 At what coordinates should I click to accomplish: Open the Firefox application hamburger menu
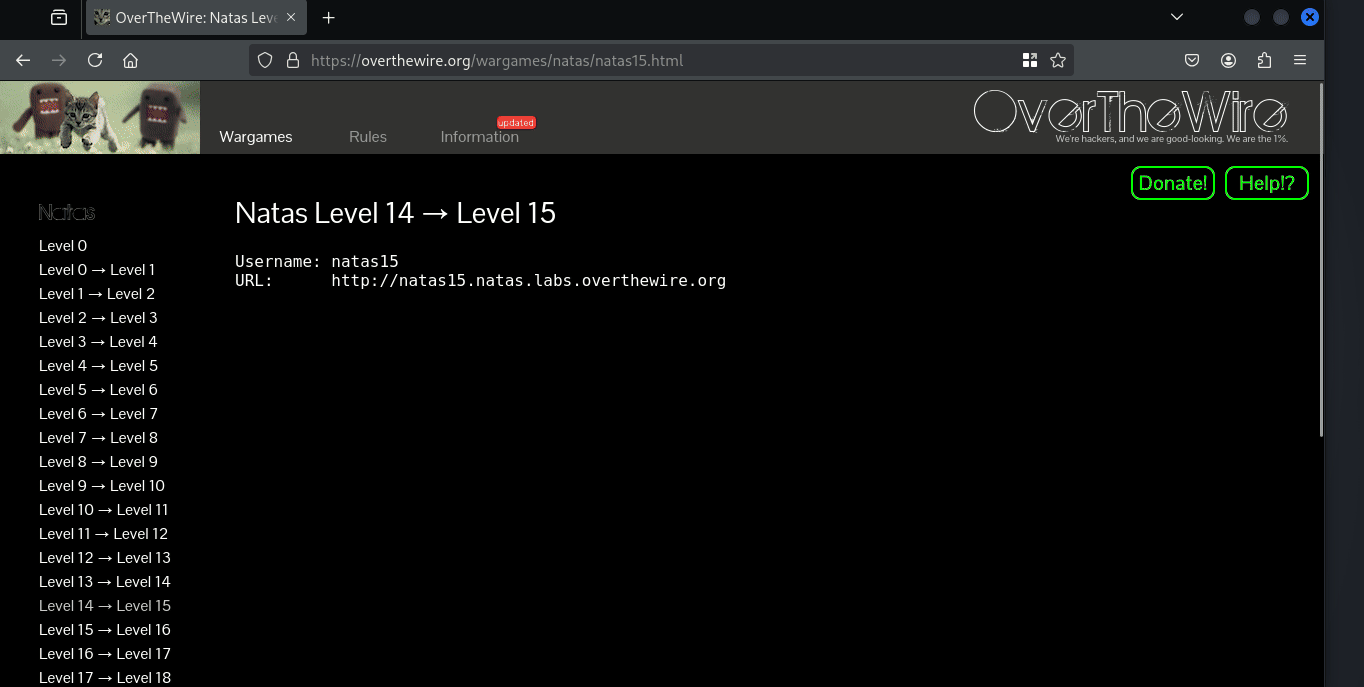coord(1300,60)
